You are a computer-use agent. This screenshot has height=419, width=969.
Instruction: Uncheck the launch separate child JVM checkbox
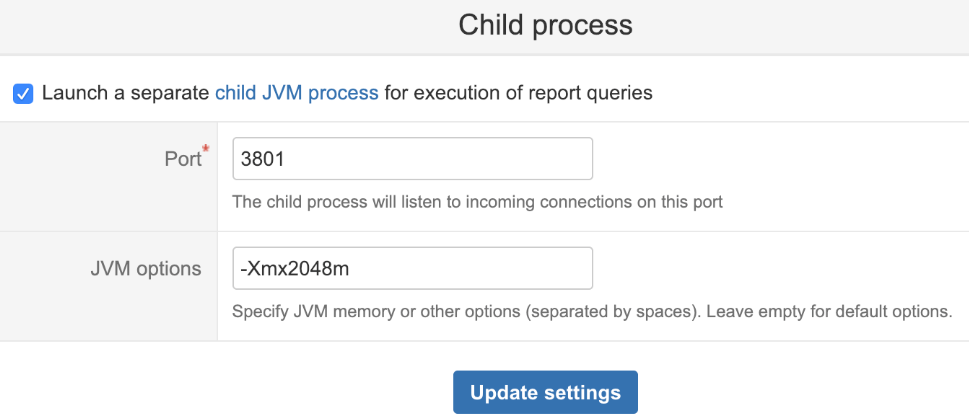(x=23, y=94)
